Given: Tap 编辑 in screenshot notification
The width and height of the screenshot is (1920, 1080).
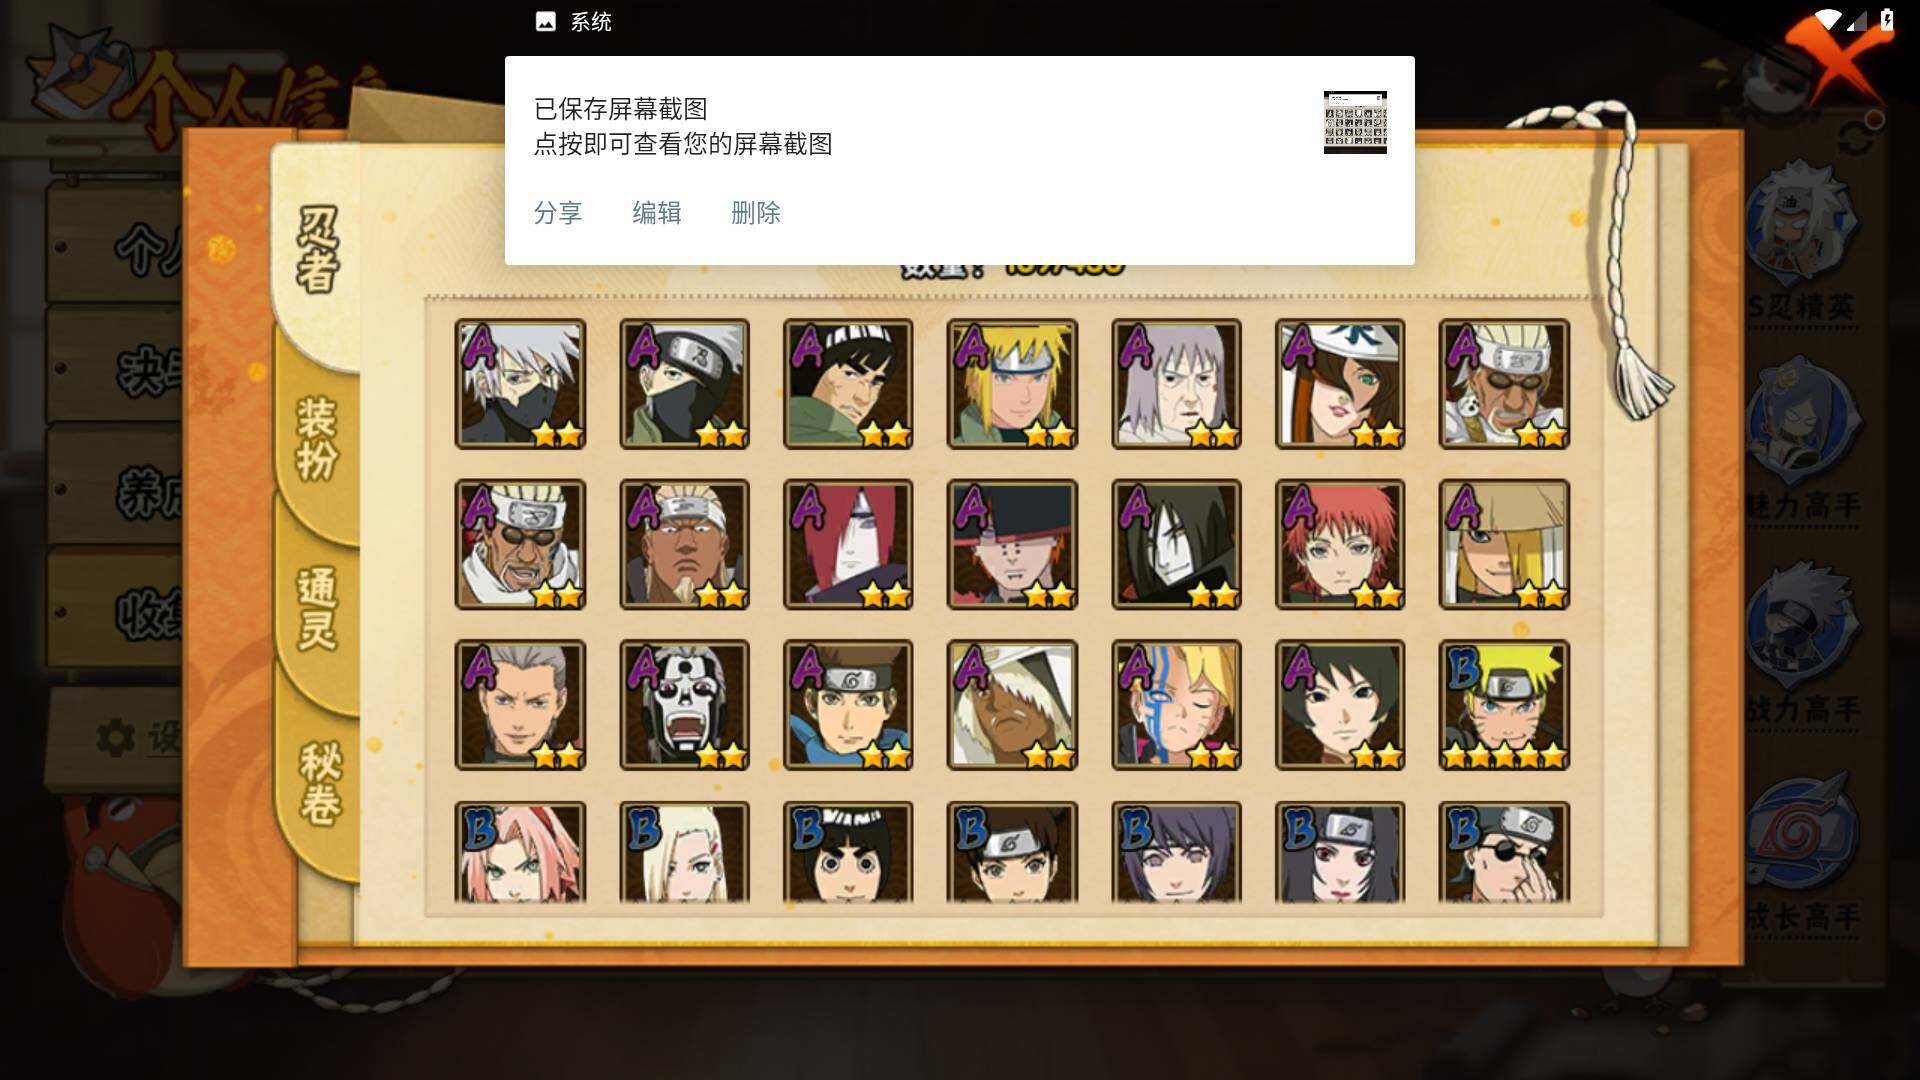Looking at the screenshot, I should 657,213.
